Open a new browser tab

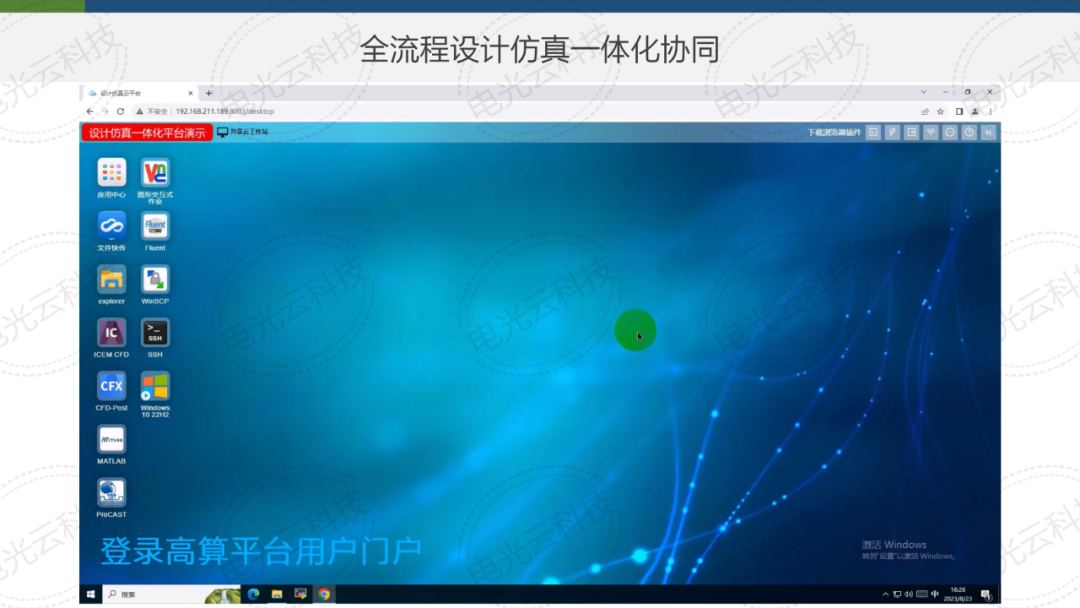pos(209,93)
